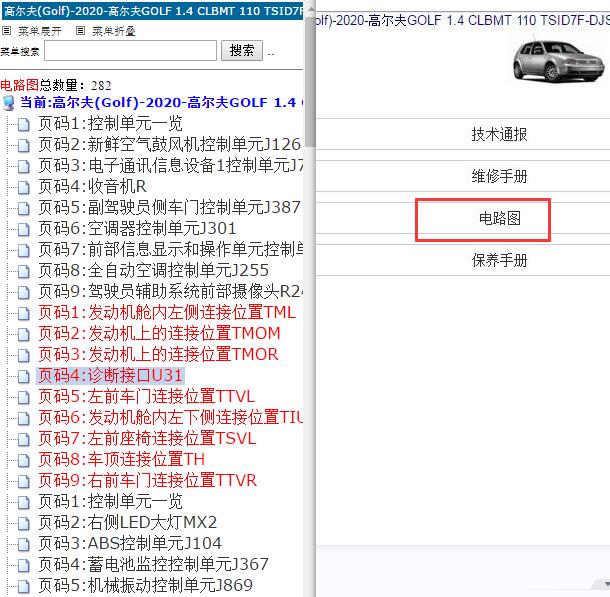This screenshot has height=597, width=610.
Task: Click page icon beside 页码7:左前座椅连接位置TSVL
Action: 24,439
